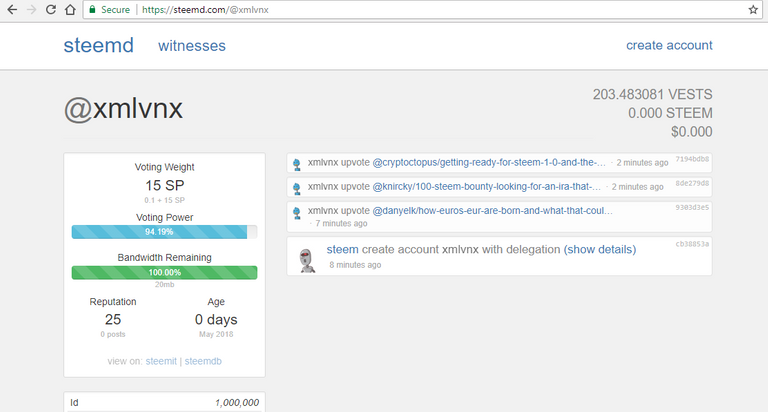
Task: Click the steem robot avatar in create account row
Action: tap(307, 260)
